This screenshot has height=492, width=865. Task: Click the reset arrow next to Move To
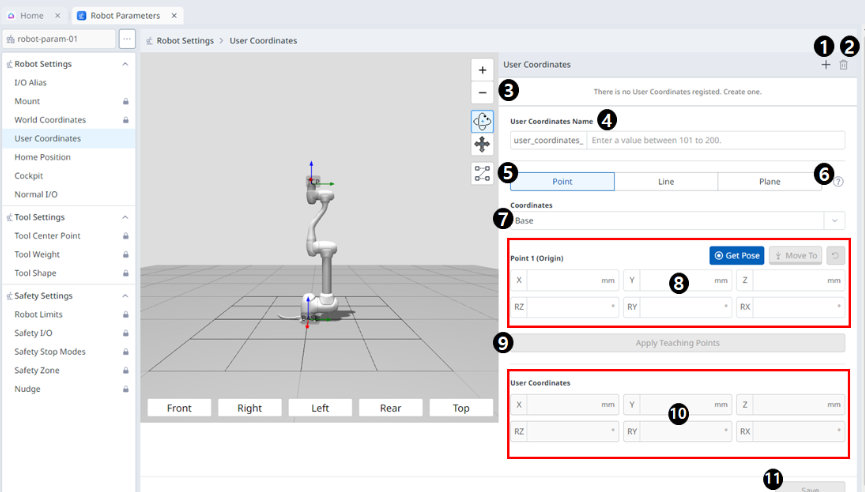(x=835, y=255)
